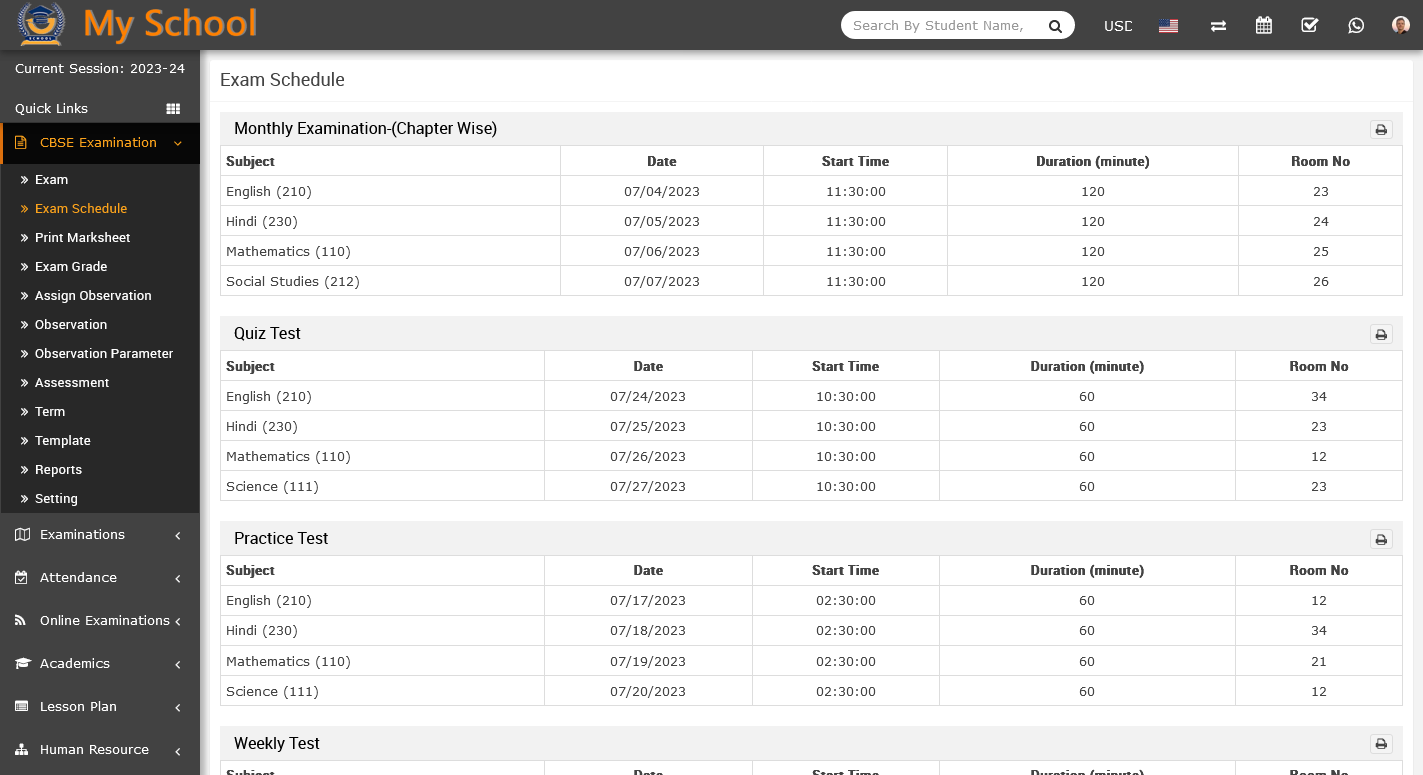1423x775 pixels.
Task: Focus the student name search field
Action: (940, 26)
